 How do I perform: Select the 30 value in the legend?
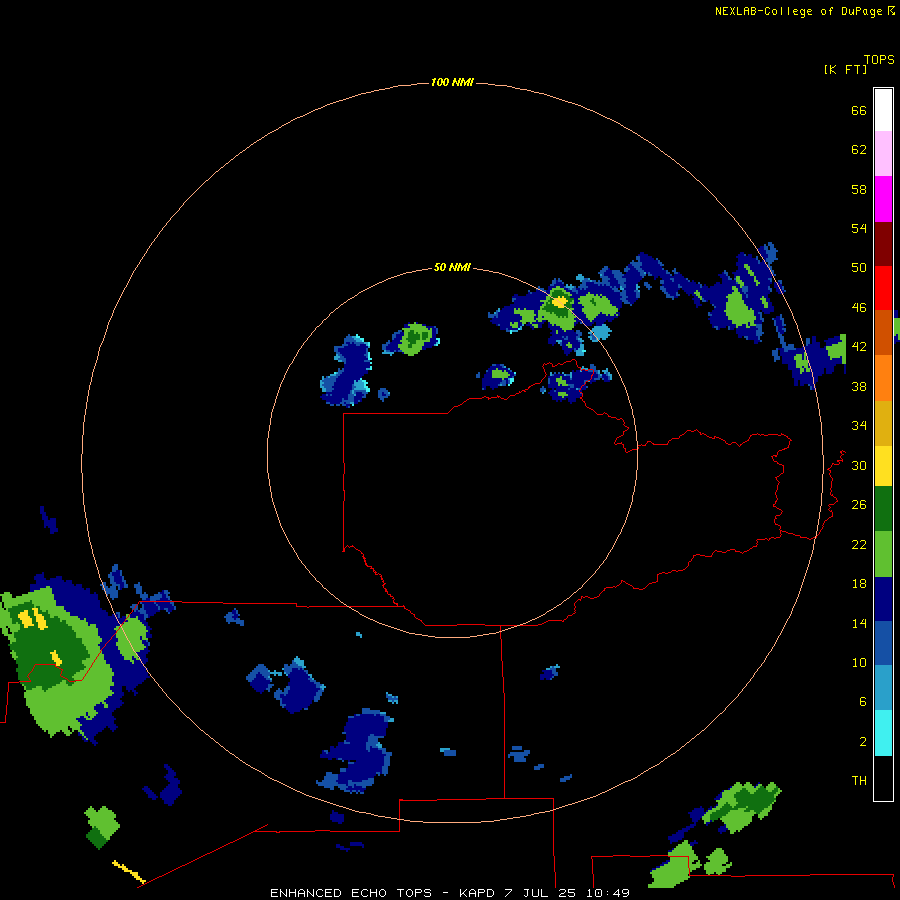click(x=859, y=465)
